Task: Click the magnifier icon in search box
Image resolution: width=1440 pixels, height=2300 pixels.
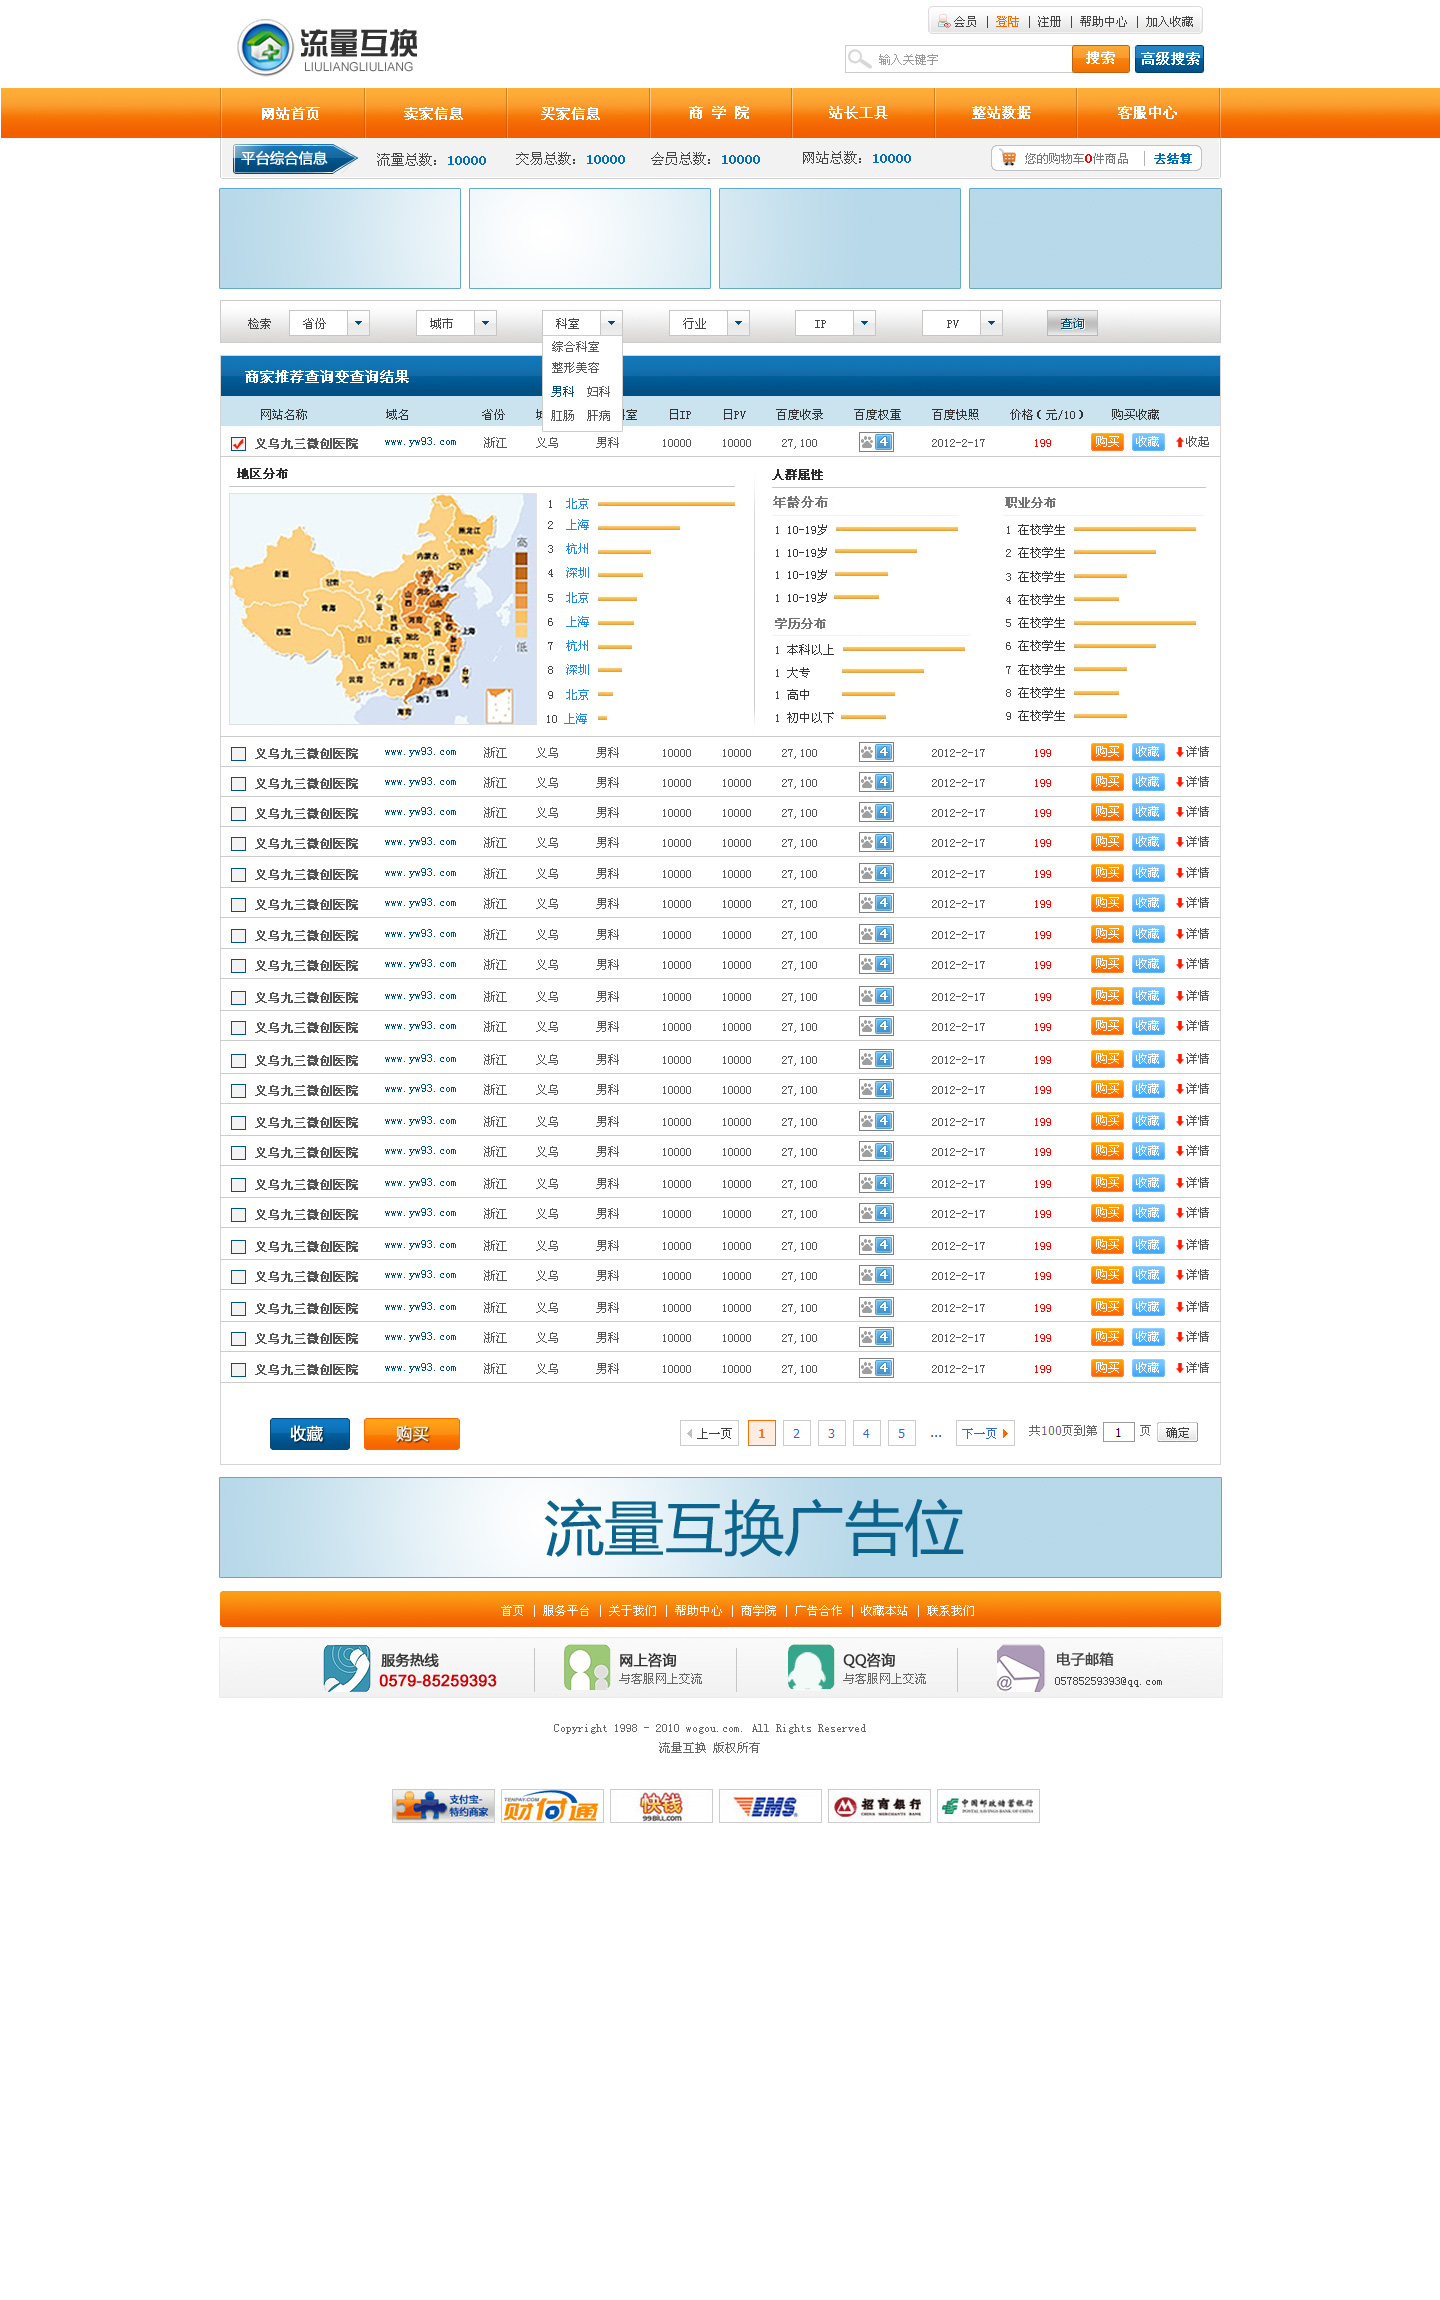Action: (x=858, y=59)
